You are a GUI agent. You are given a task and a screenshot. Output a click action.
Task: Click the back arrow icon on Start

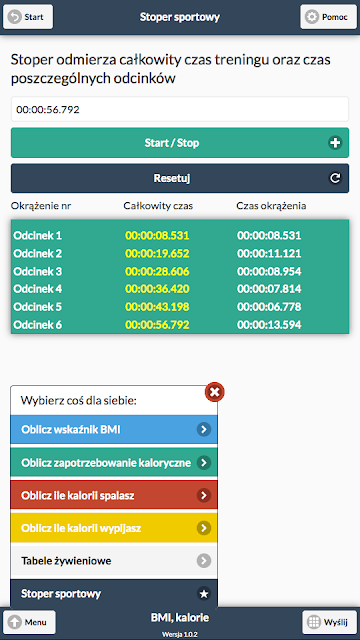(x=14, y=17)
